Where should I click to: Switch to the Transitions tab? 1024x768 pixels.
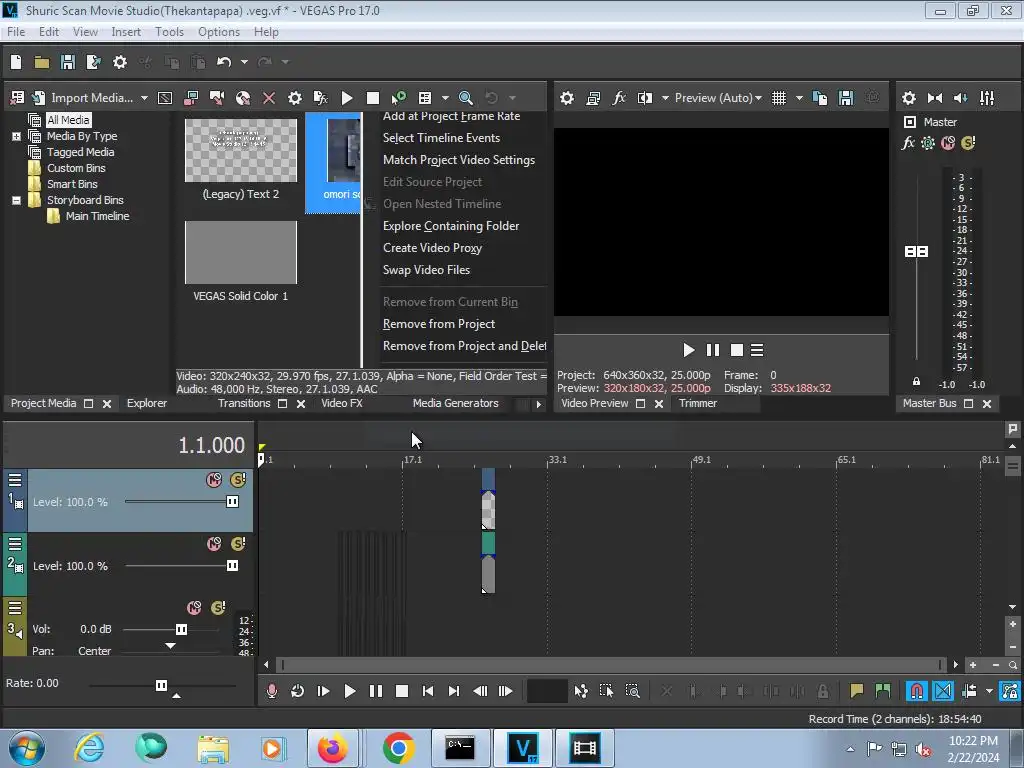pyautogui.click(x=244, y=404)
